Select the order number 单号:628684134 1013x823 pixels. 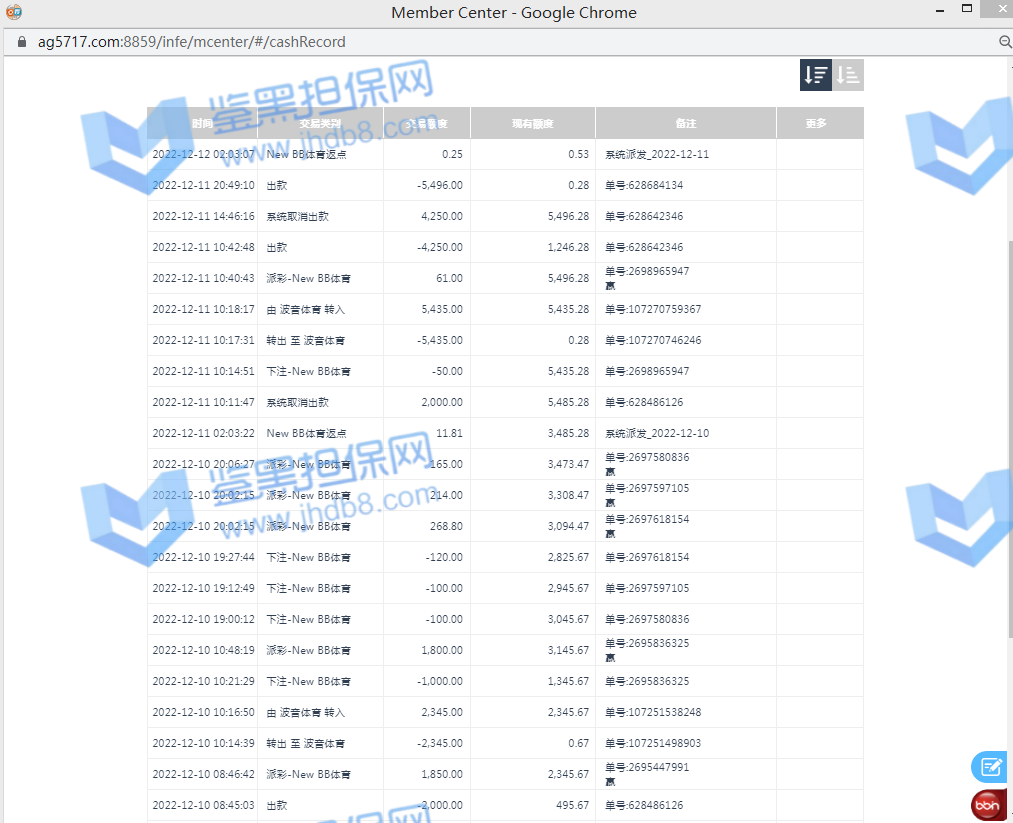click(x=644, y=185)
